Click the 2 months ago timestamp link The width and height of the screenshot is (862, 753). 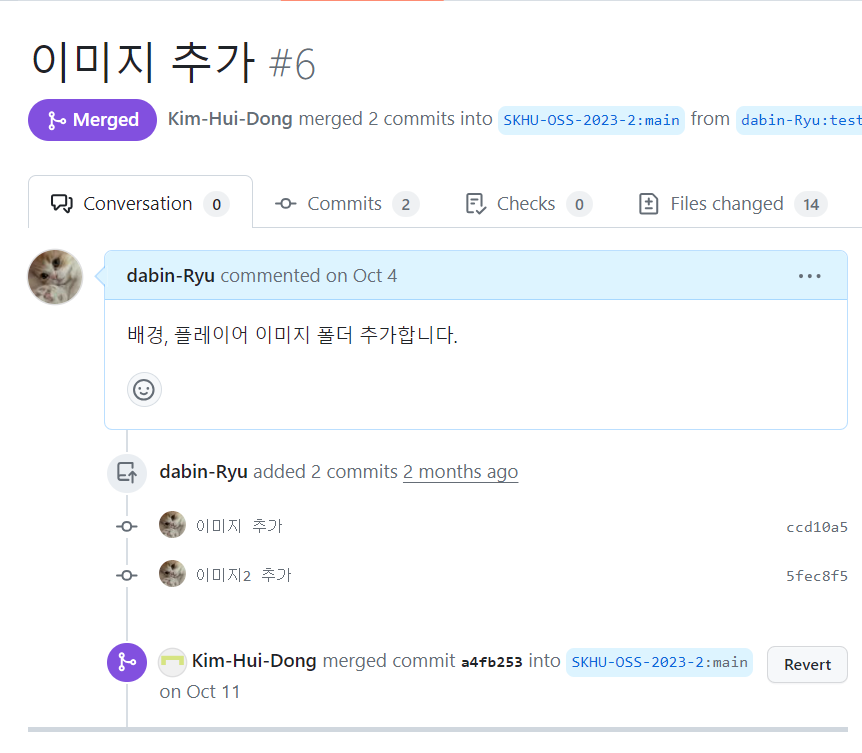coord(460,471)
